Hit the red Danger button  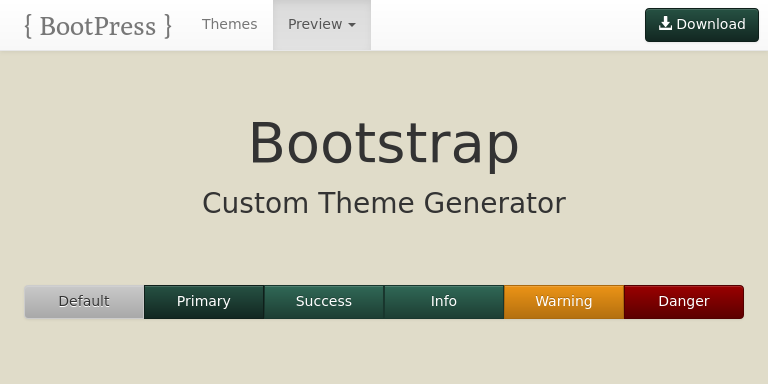[x=684, y=302]
